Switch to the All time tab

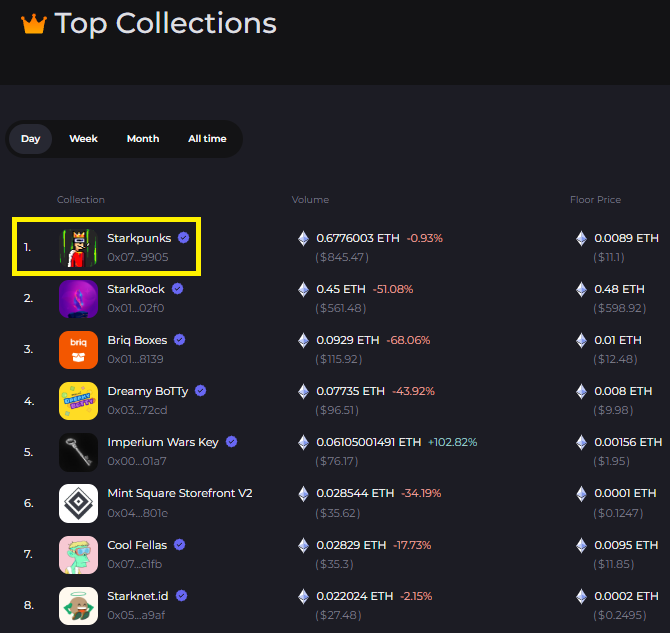(207, 139)
